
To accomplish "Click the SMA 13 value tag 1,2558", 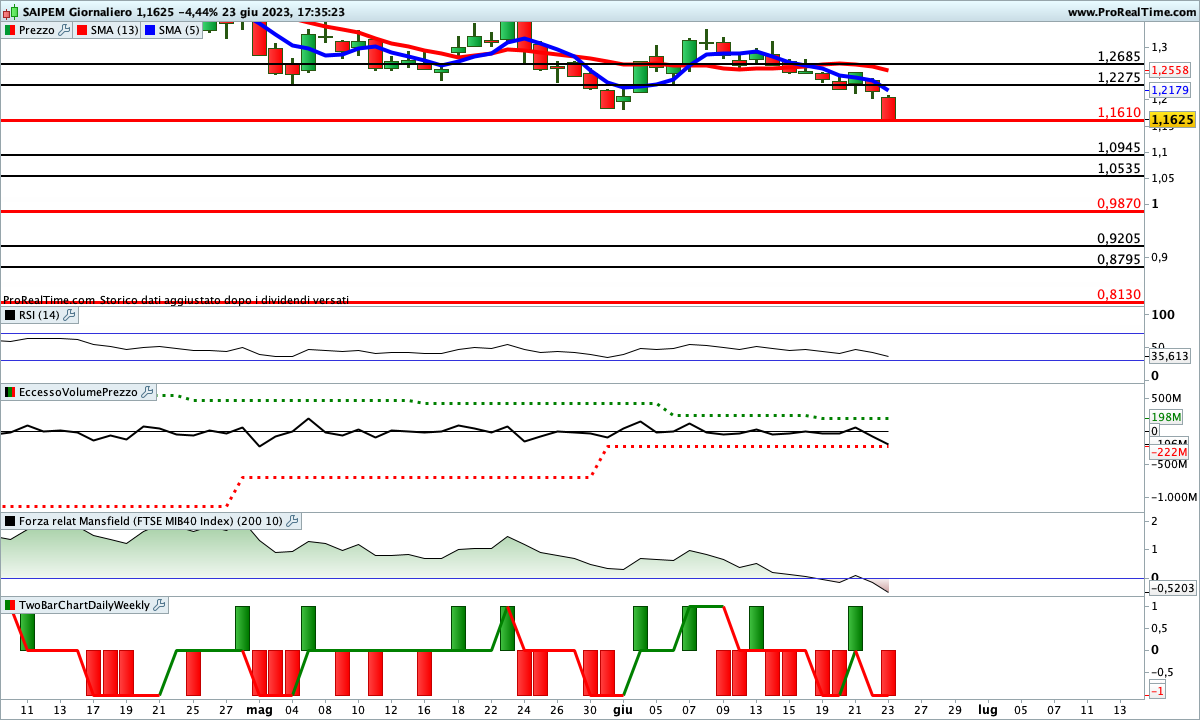I will click(x=1170, y=70).
